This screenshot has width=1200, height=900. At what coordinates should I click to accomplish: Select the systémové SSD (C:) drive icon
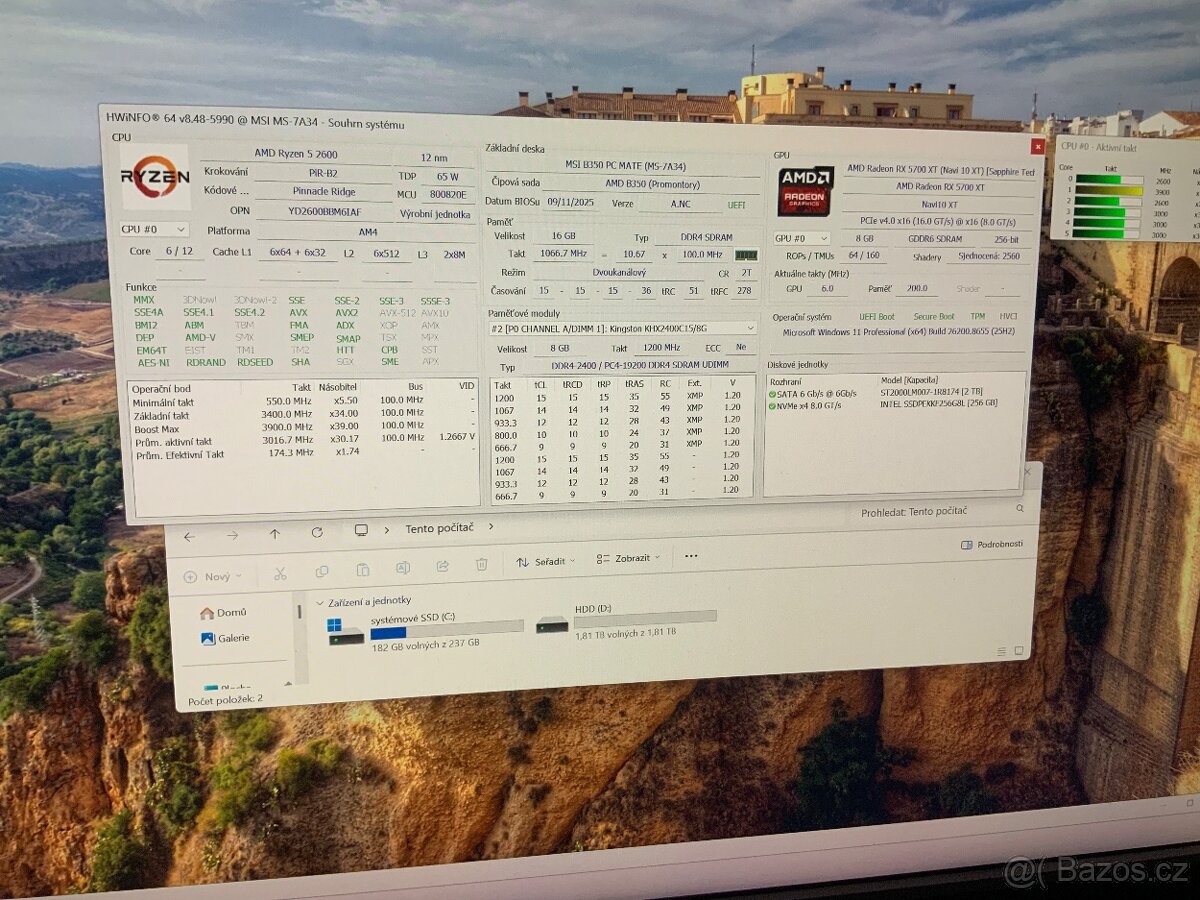pos(346,633)
